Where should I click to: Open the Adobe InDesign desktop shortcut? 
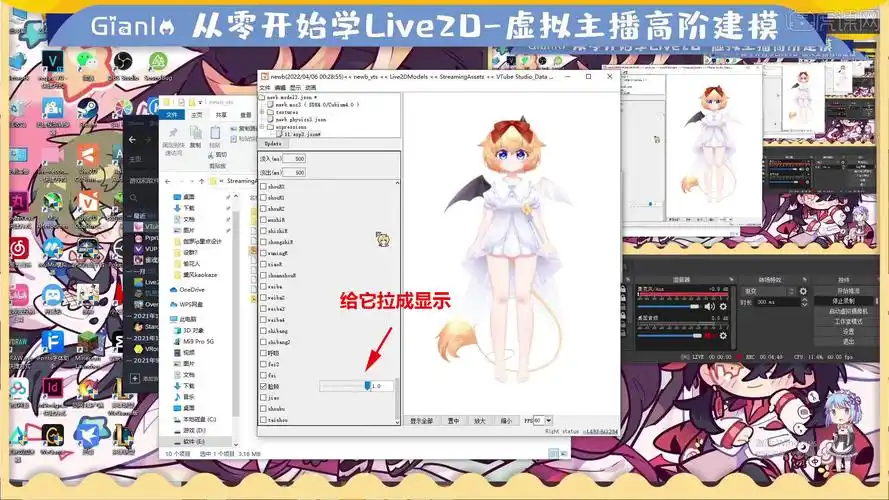[52, 388]
